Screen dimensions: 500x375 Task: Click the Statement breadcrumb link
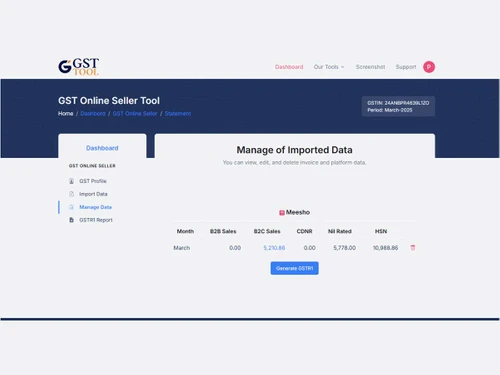click(178, 114)
